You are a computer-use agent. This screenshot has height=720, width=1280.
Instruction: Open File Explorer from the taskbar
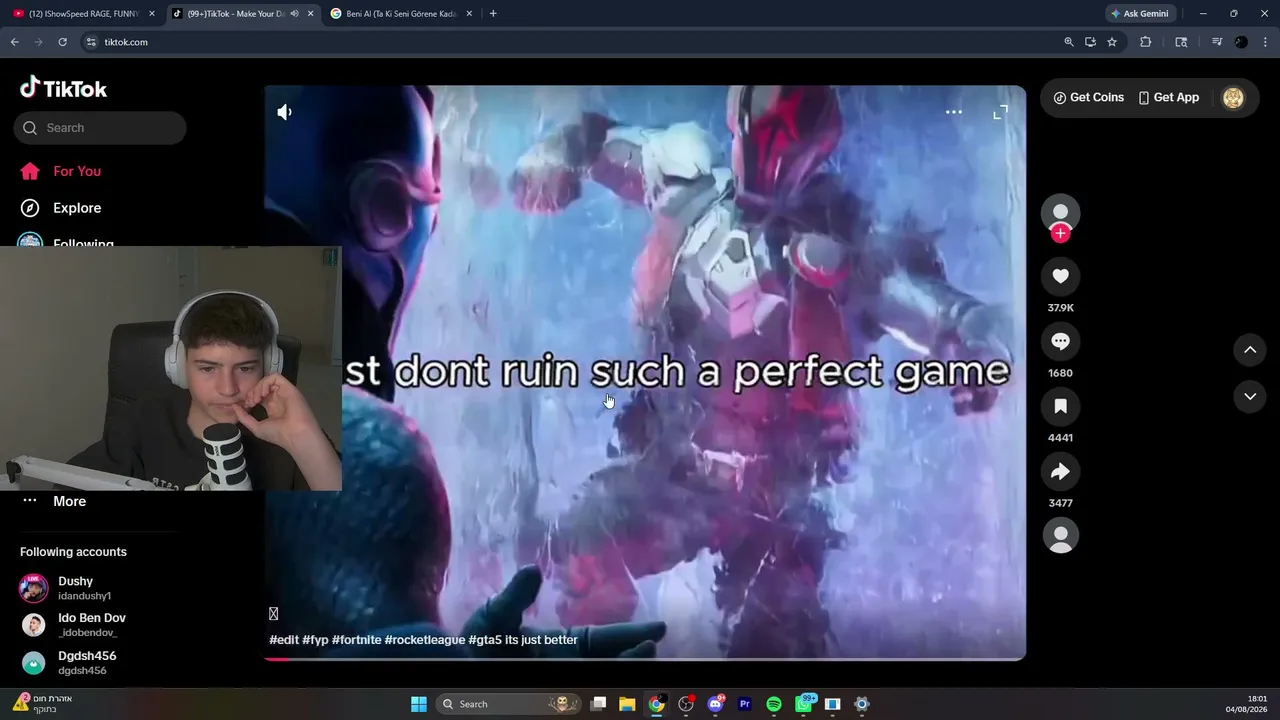(627, 704)
